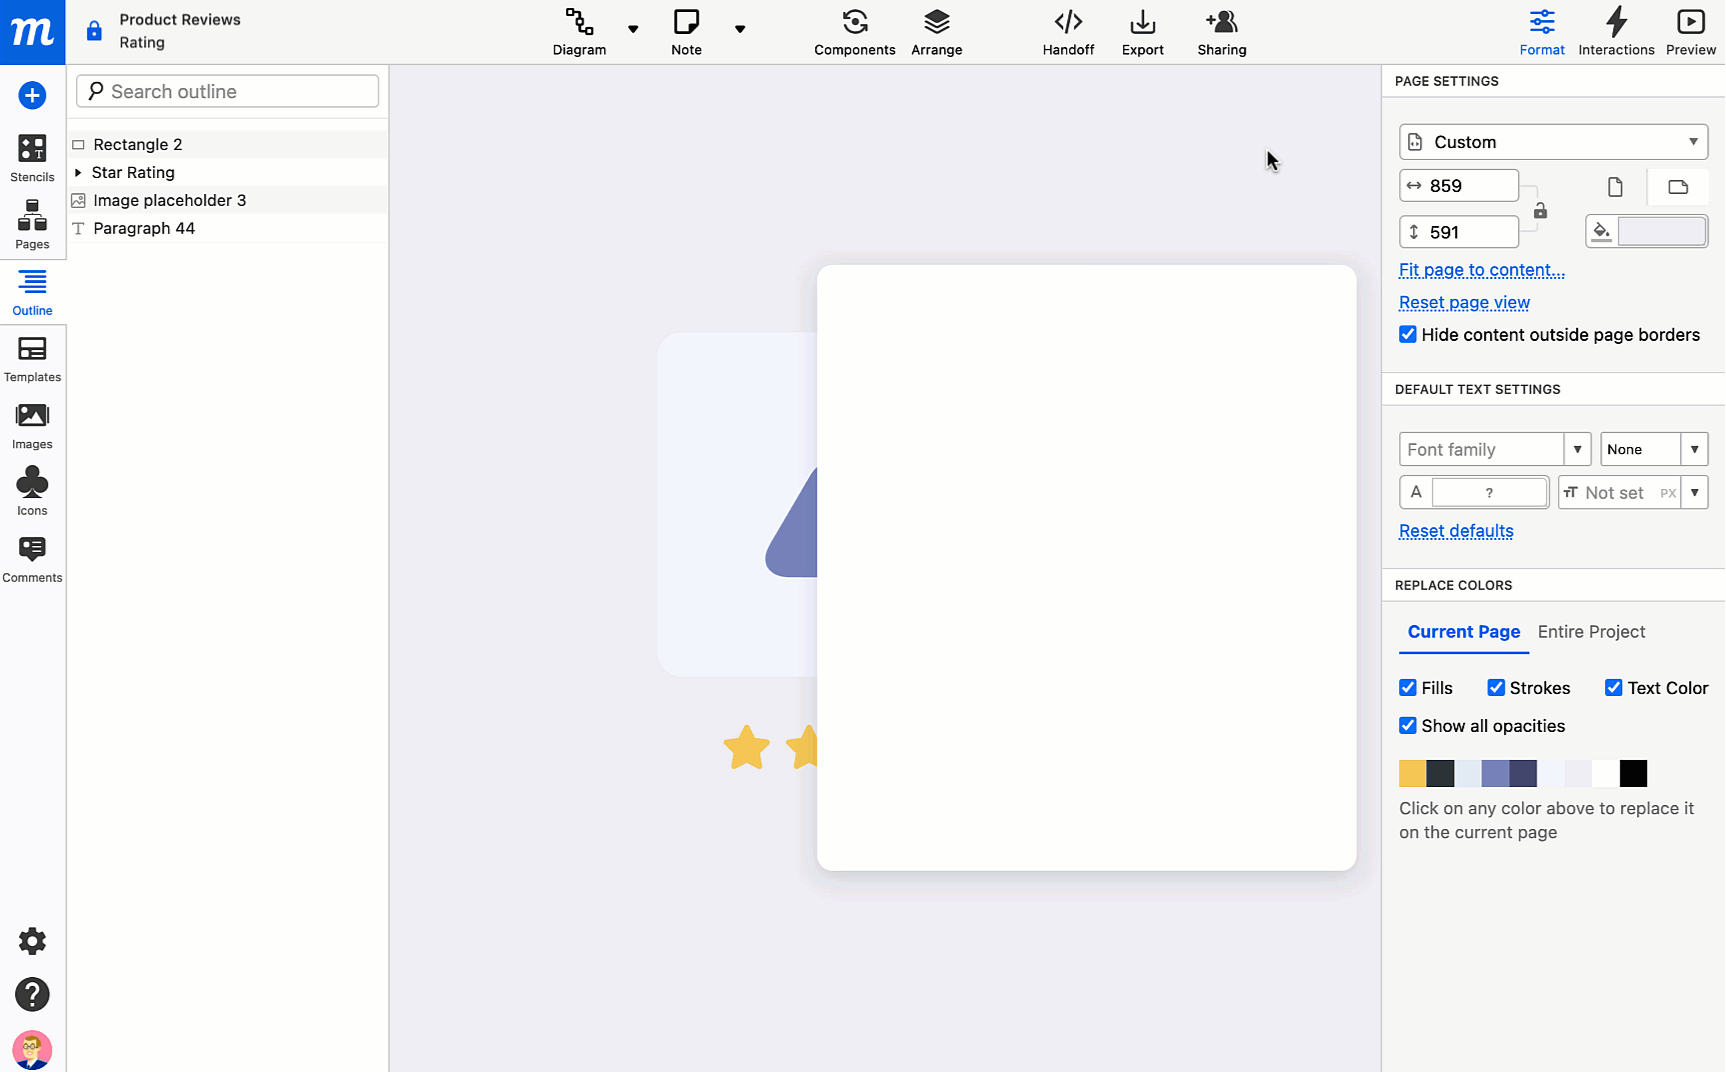The width and height of the screenshot is (1726, 1072).
Task: Open the Icons panel
Action: pyautogui.click(x=32, y=490)
